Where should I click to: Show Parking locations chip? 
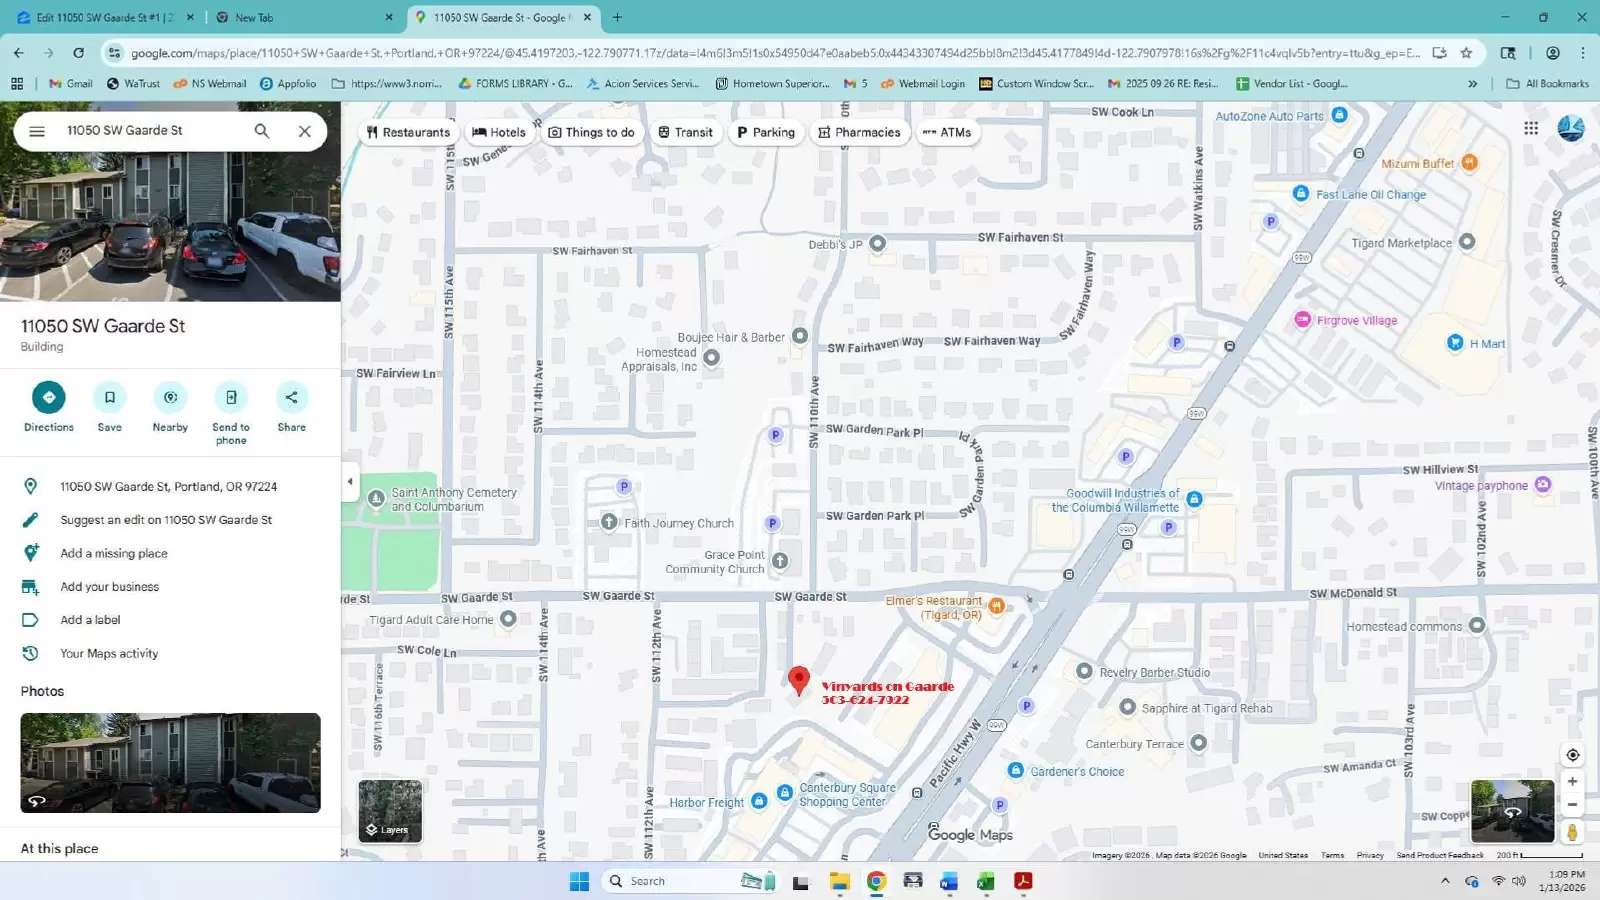coord(766,132)
